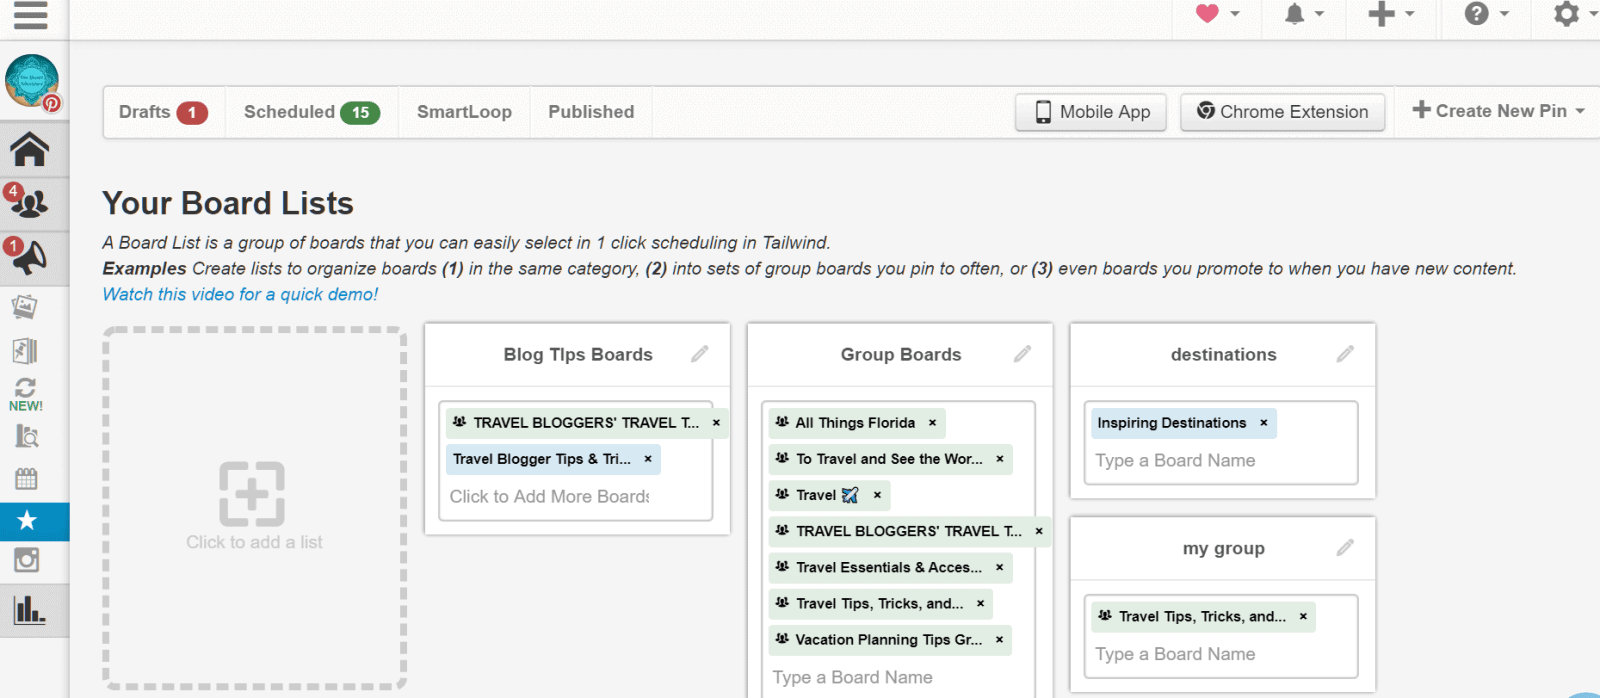Switch to SmartLoop tab
The width and height of the screenshot is (1600, 698).
(464, 112)
